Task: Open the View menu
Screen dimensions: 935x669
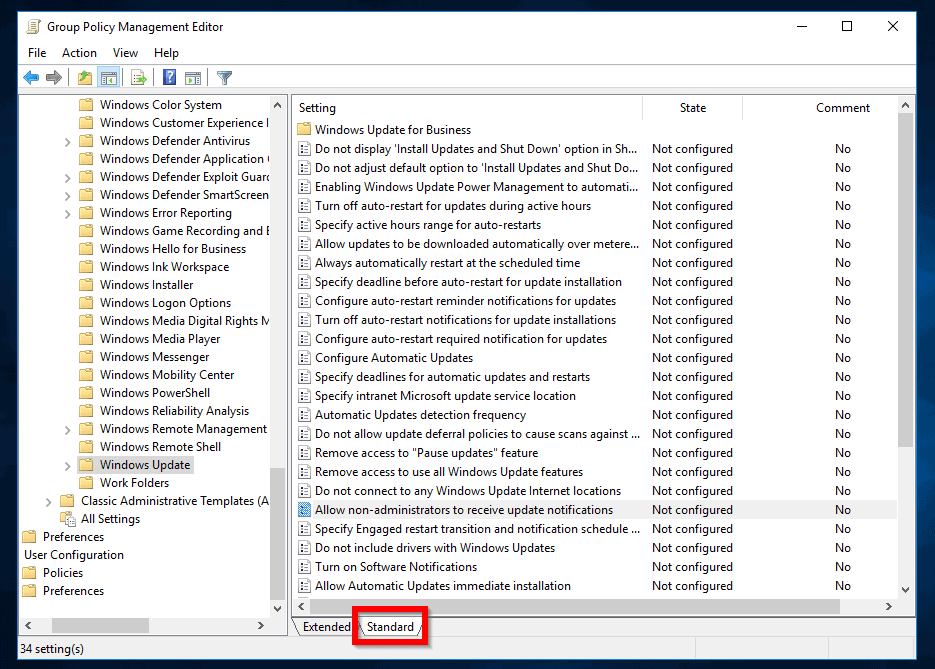Action: click(x=125, y=53)
